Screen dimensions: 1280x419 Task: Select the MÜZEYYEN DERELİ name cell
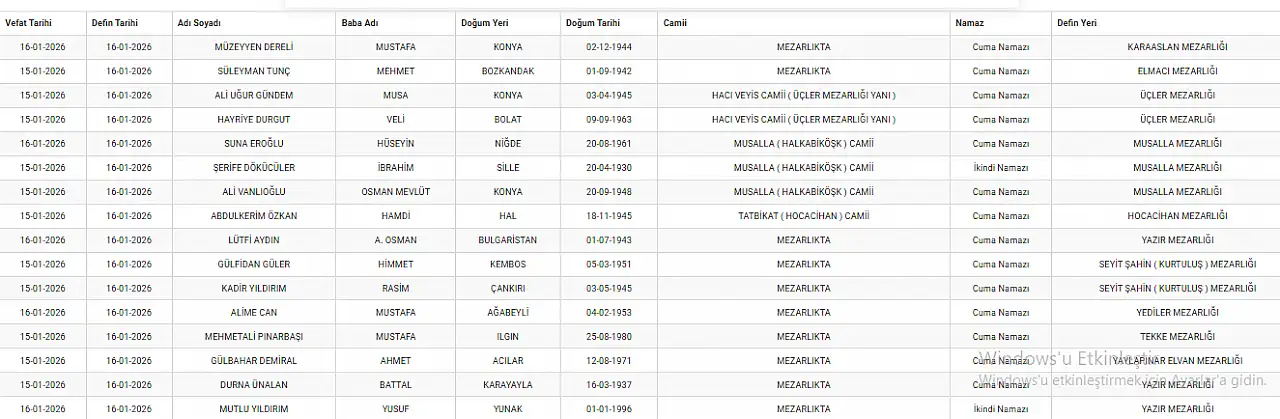click(254, 47)
